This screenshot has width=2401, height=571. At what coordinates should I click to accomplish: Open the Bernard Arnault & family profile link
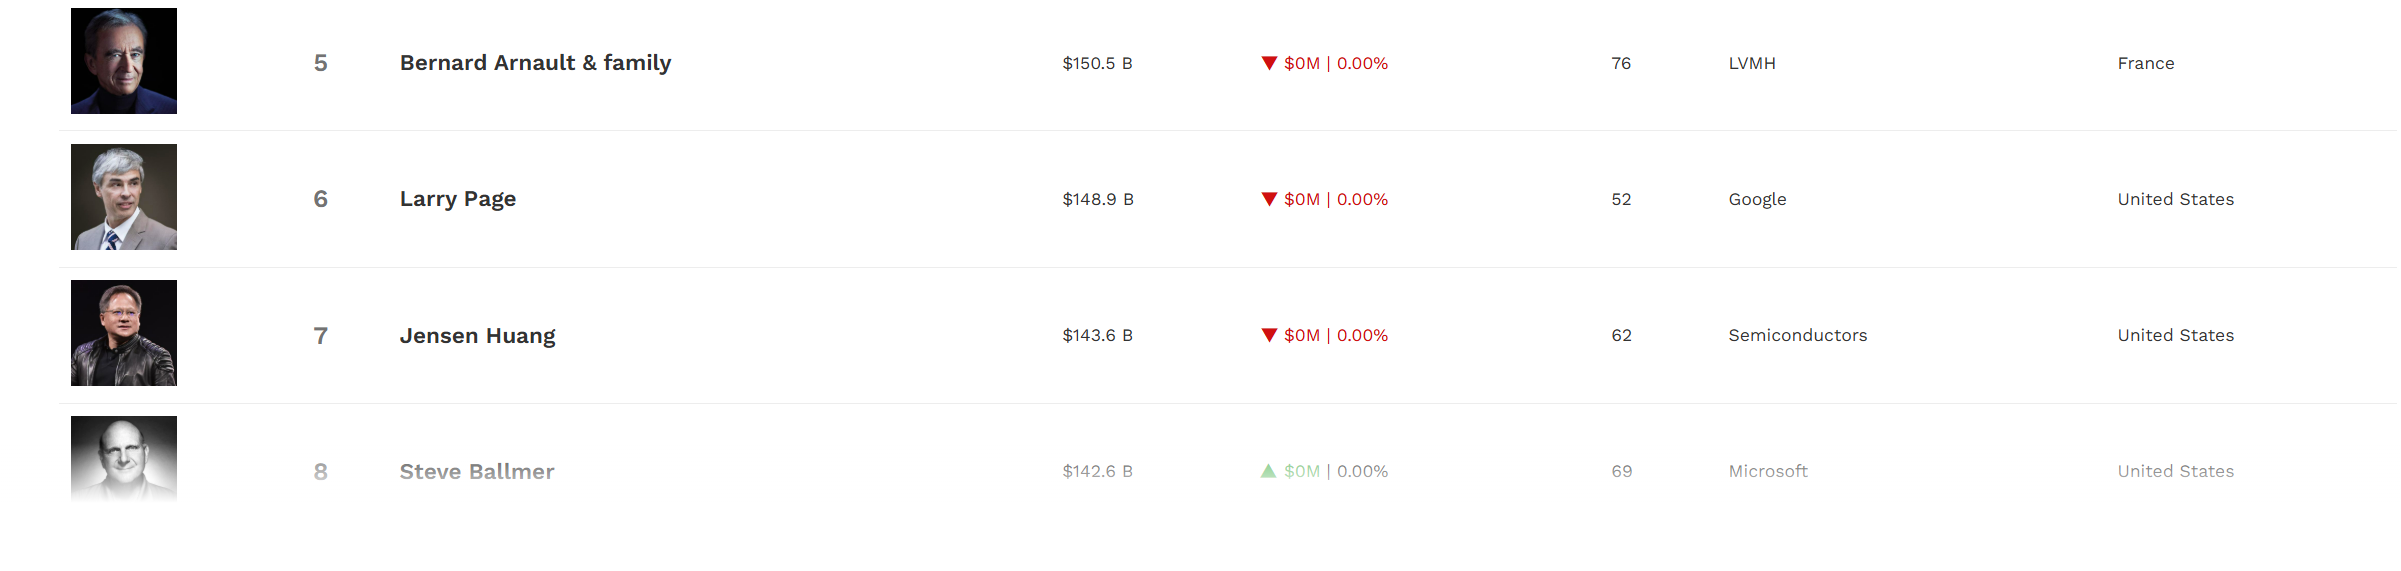click(x=535, y=63)
